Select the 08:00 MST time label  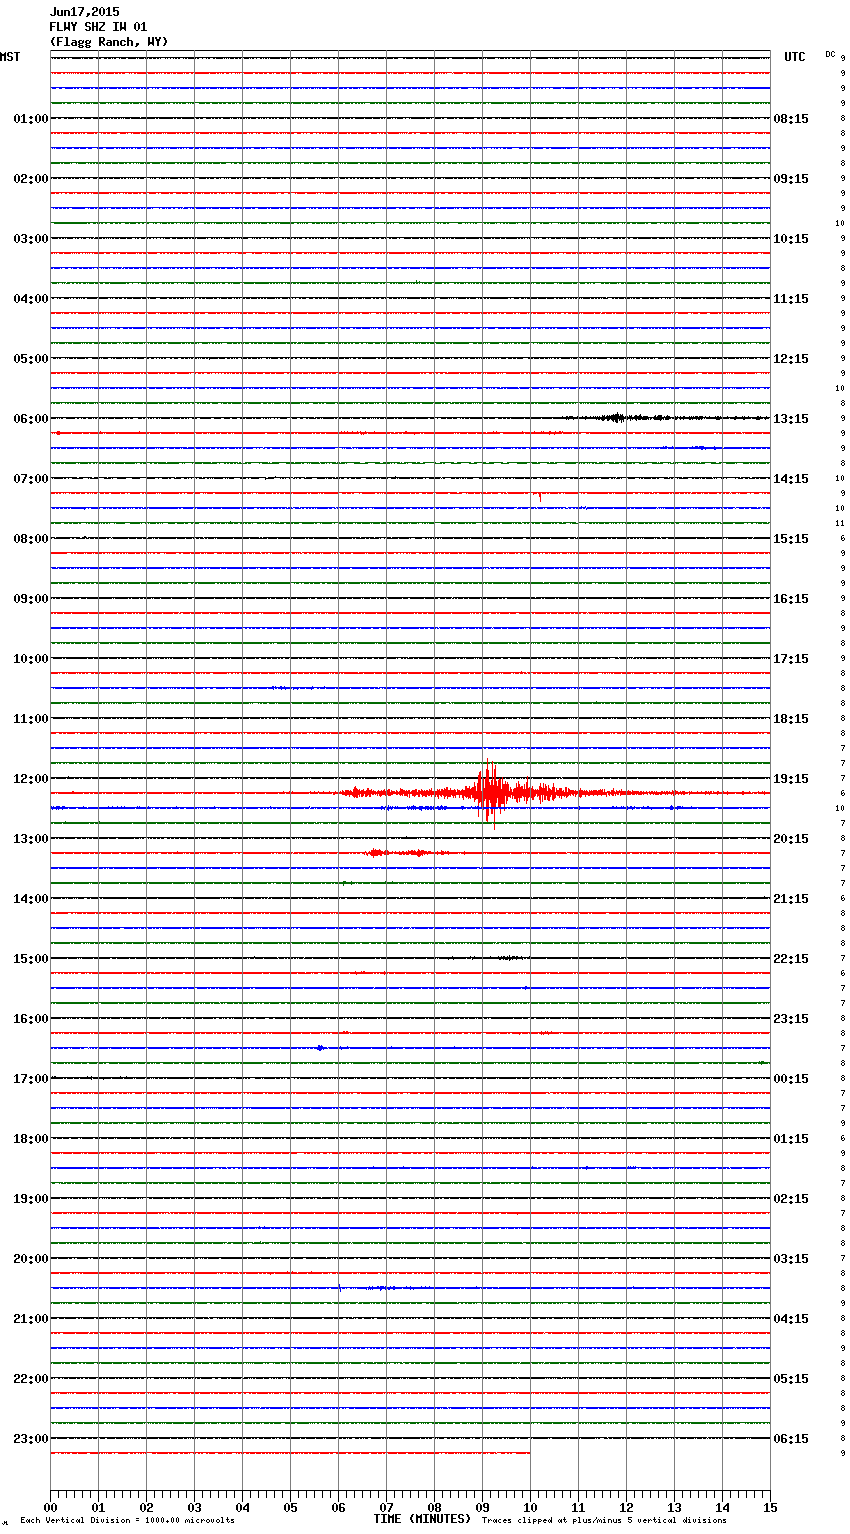coord(31,539)
